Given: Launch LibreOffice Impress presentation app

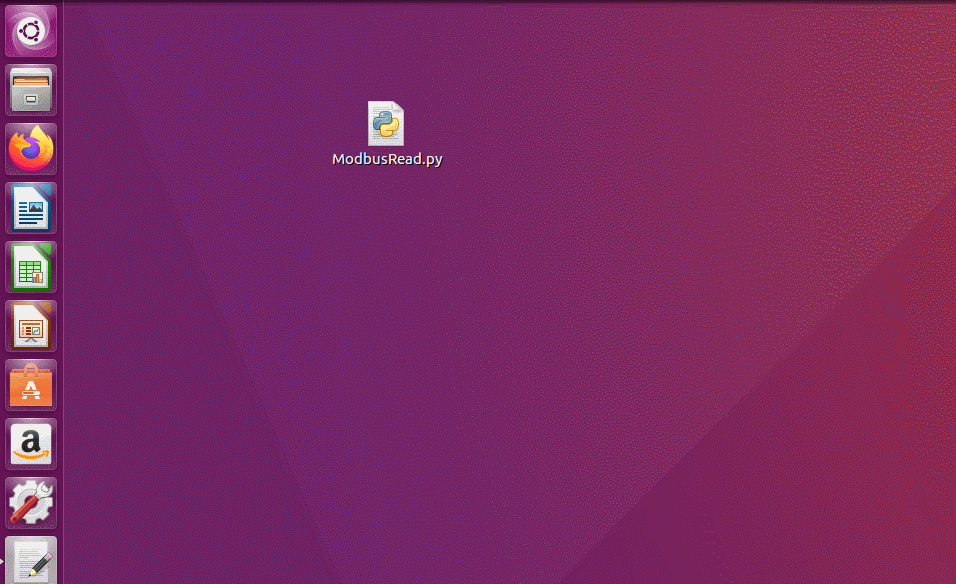Looking at the screenshot, I should (x=31, y=327).
